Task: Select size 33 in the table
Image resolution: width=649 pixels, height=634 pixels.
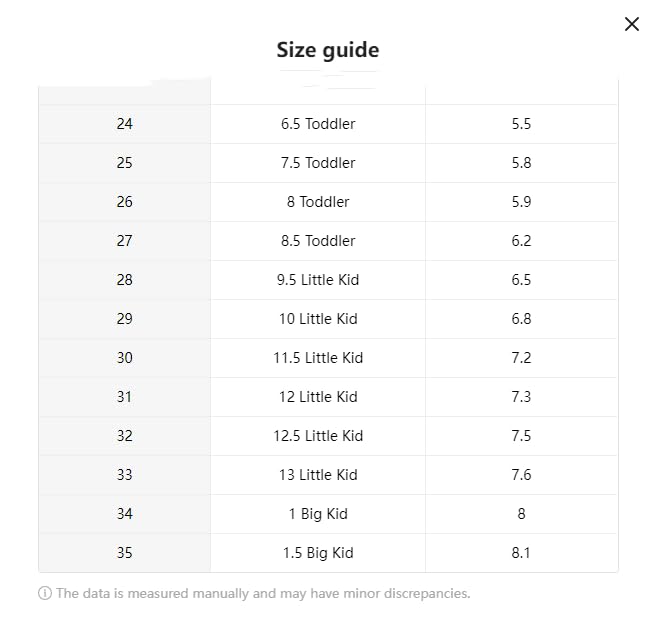Action: pyautogui.click(x=124, y=475)
